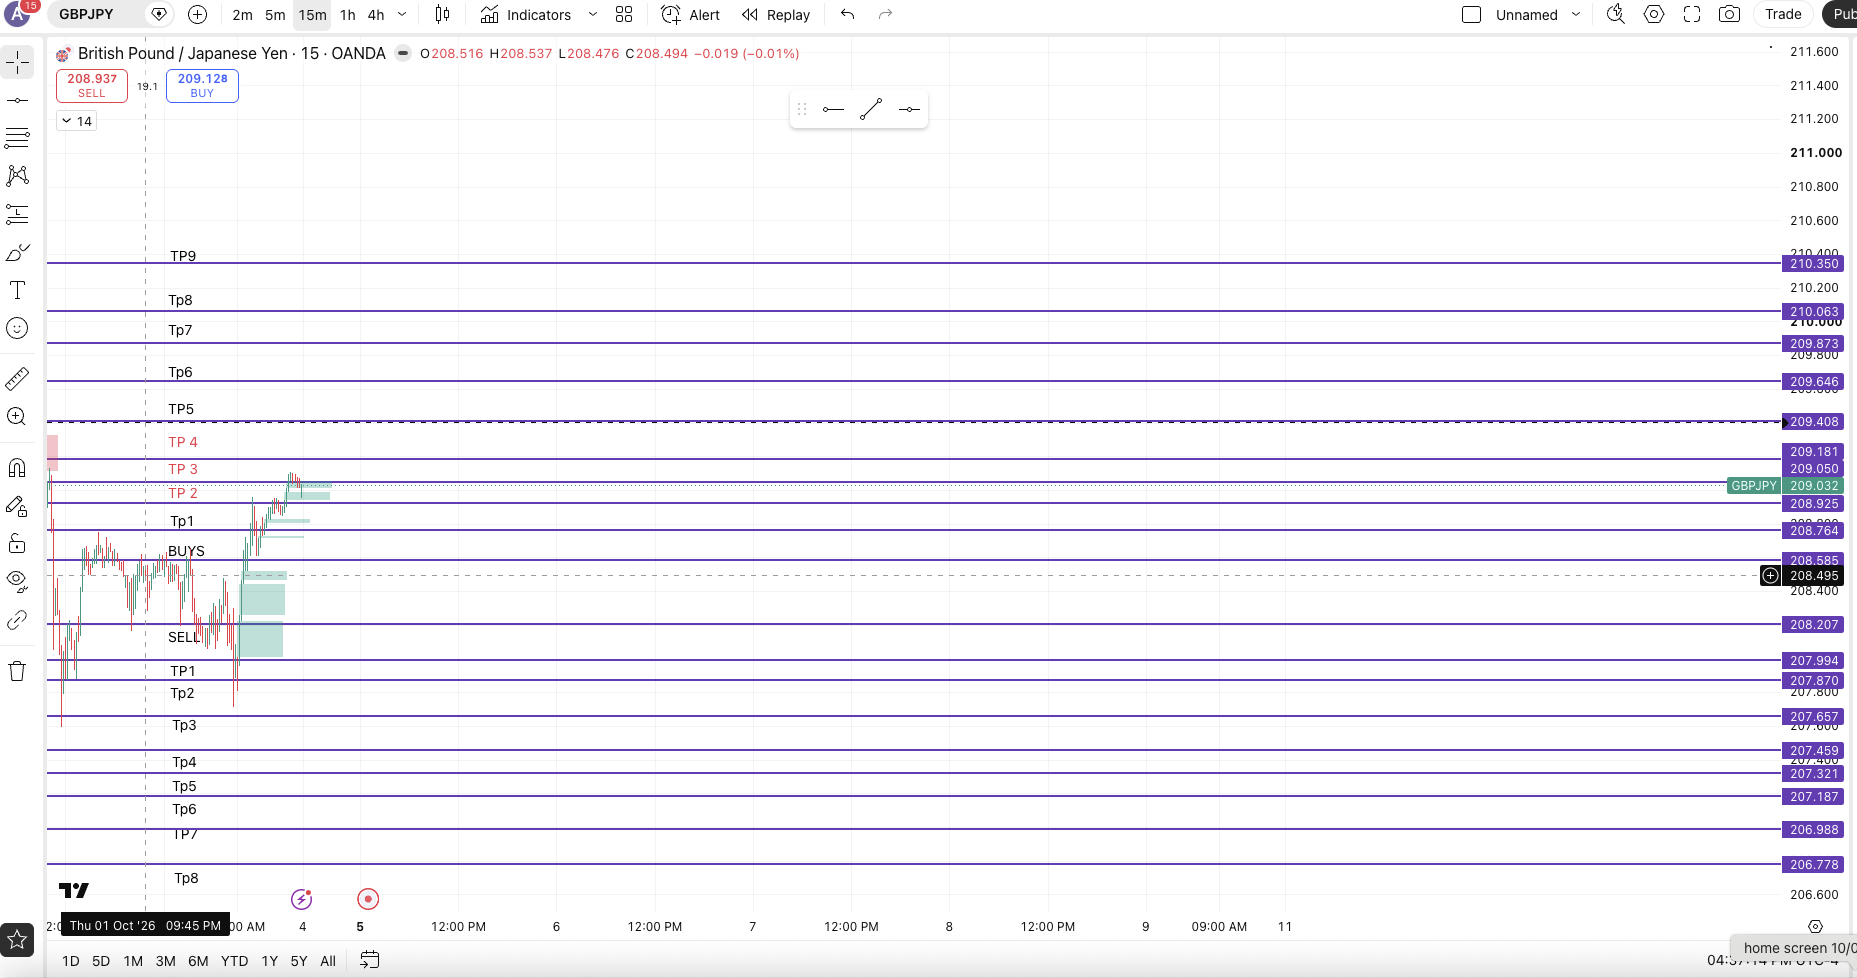Click the 209.128 BUY button

[x=202, y=85]
